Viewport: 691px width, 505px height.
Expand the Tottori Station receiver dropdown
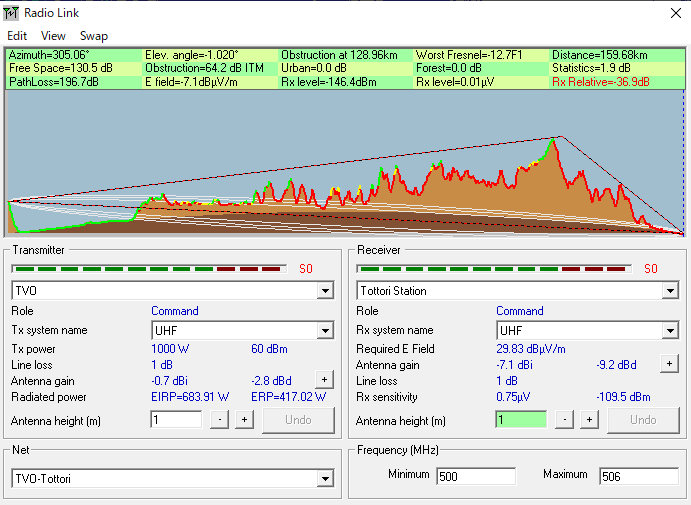(670, 291)
